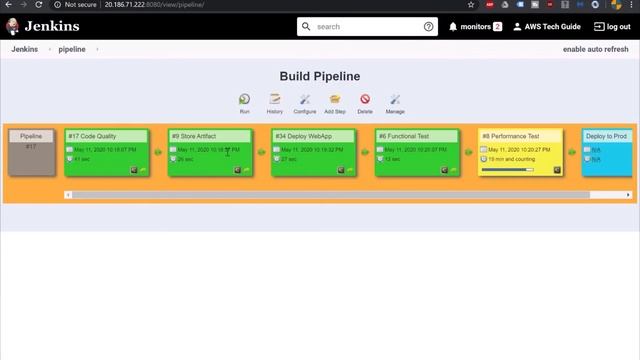Click the pipeline breadcrumb link
The height and width of the screenshot is (360, 640).
[72, 49]
